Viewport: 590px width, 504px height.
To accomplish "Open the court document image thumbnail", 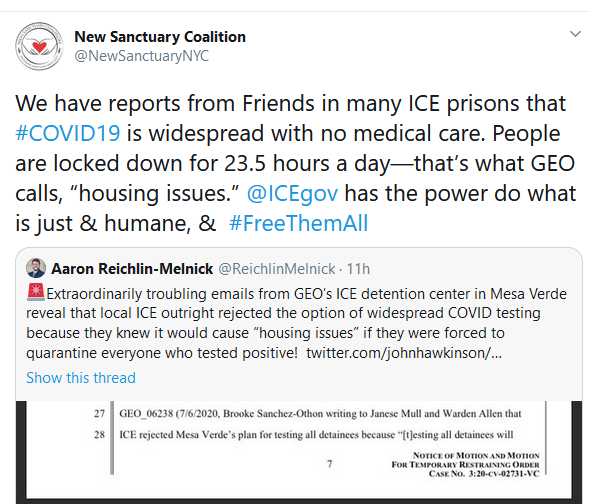I will coord(299,452).
